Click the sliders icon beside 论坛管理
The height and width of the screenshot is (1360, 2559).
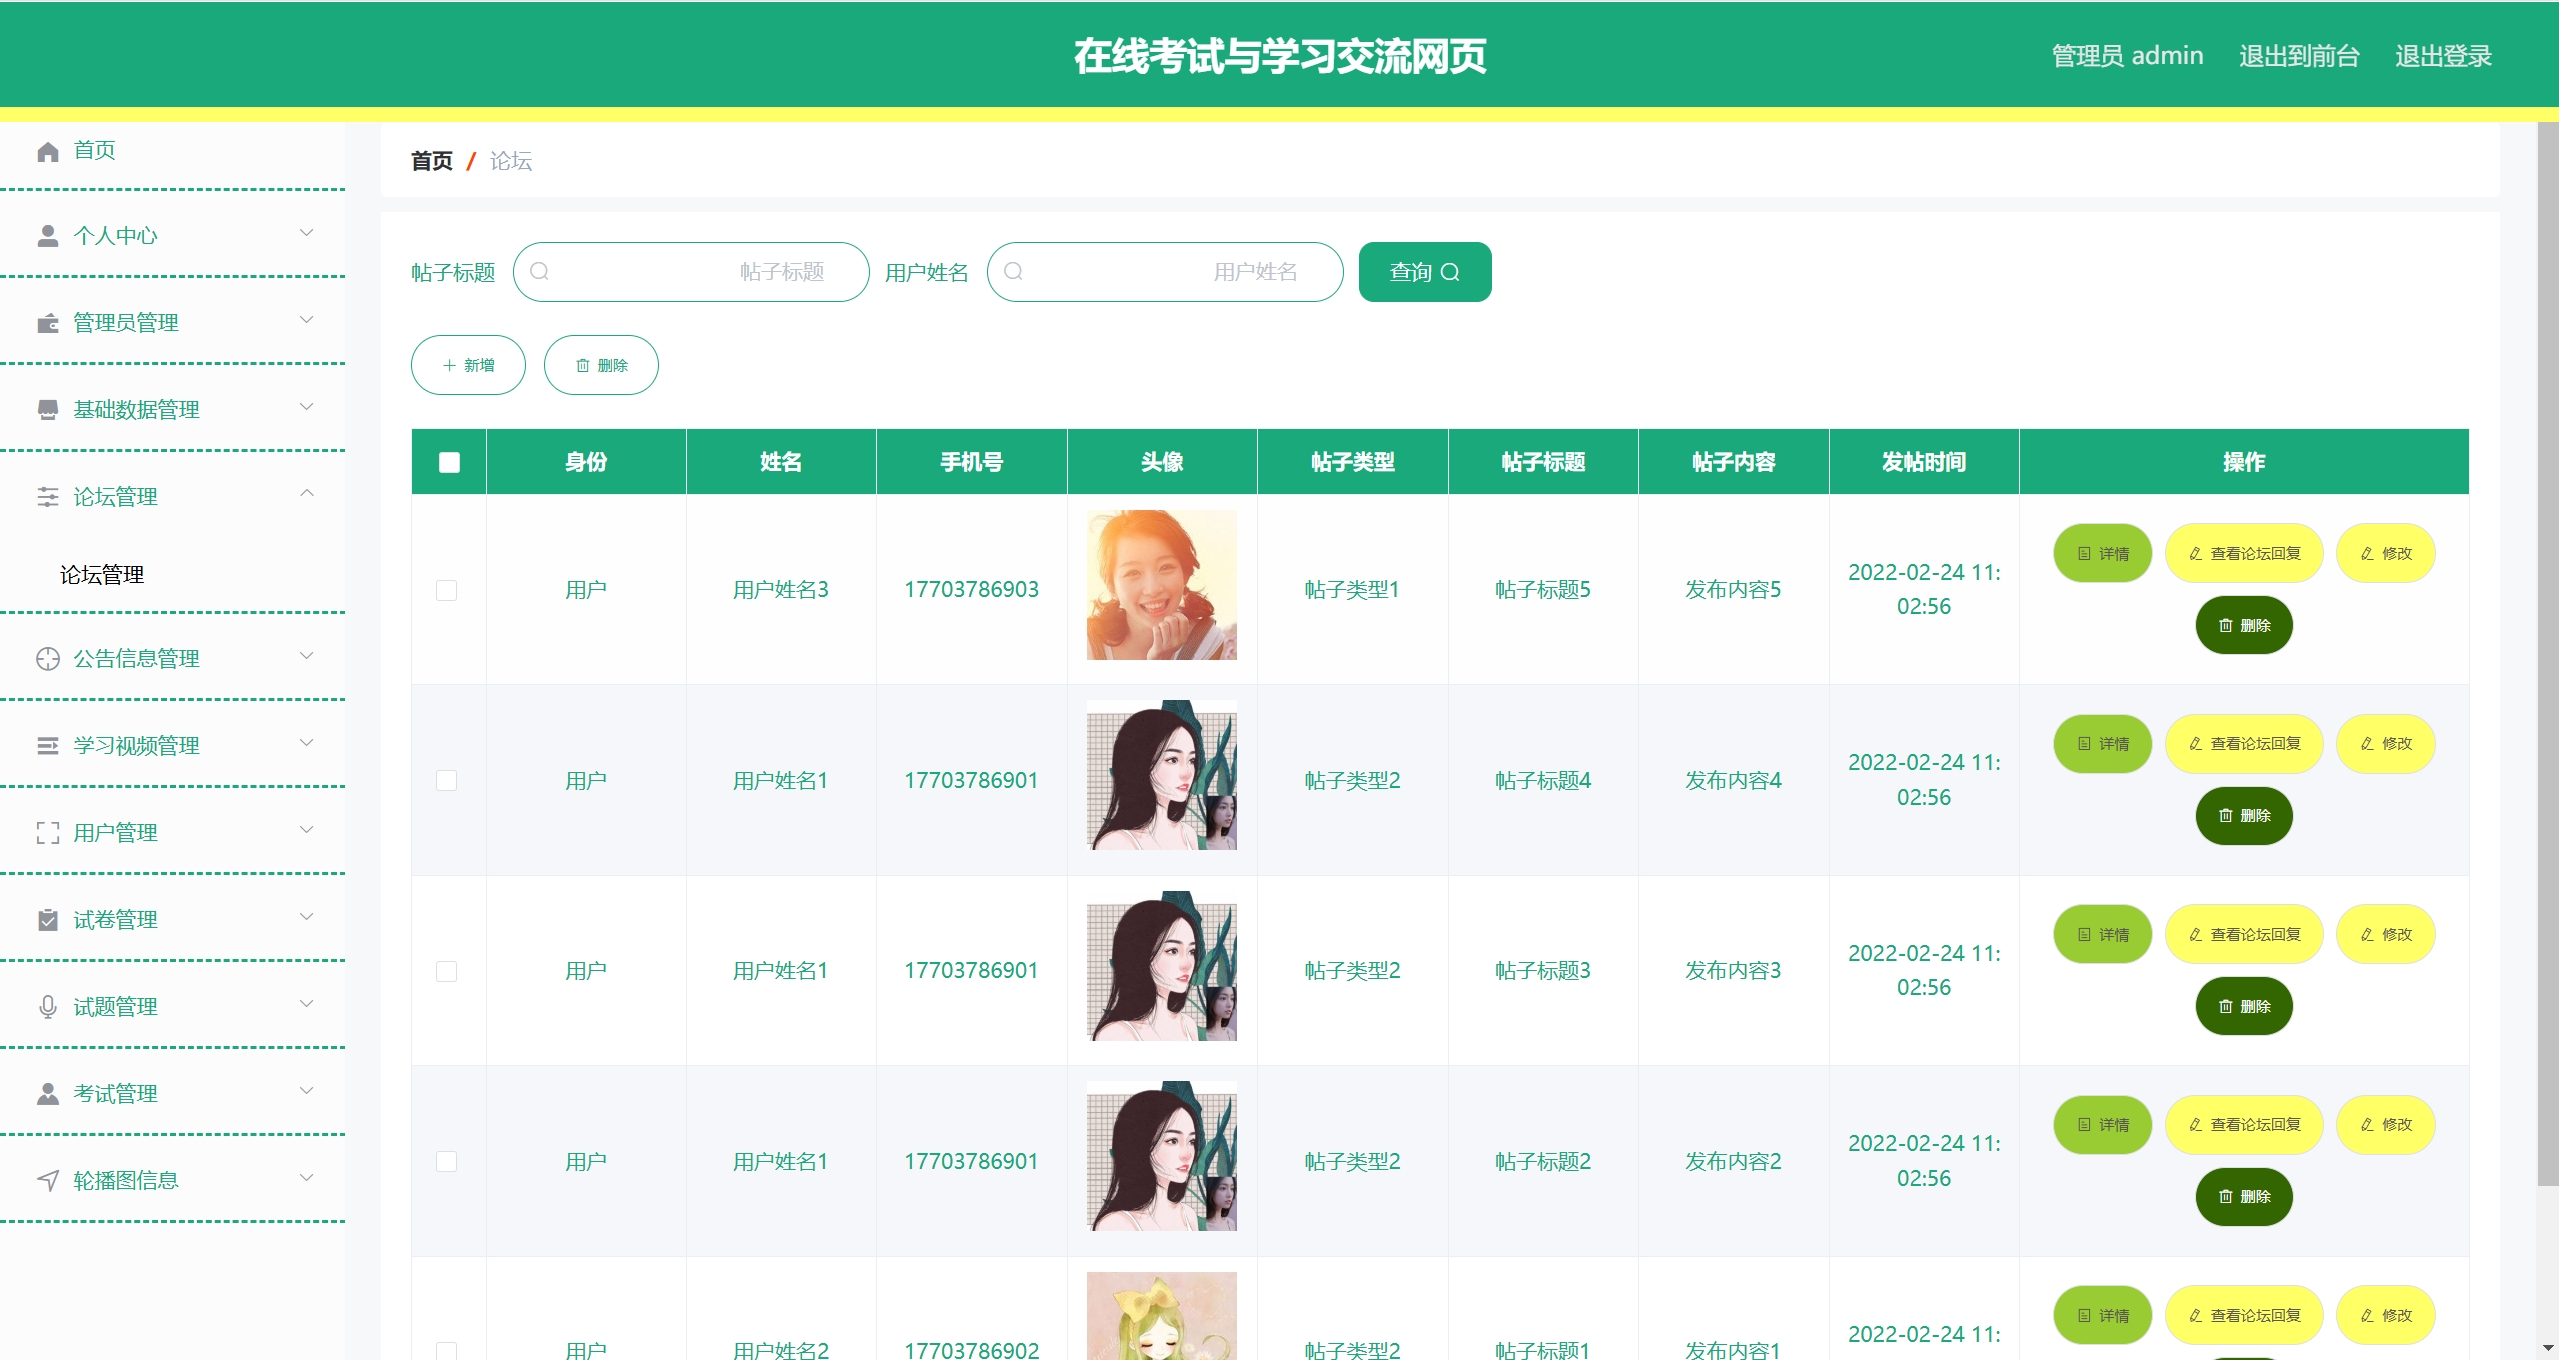pos(48,497)
